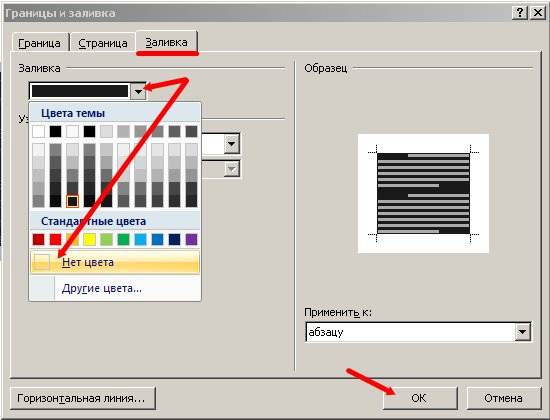This screenshot has width=550, height=420.
Task: Open 'Горизонтальная линия...' button
Action: tap(82, 398)
